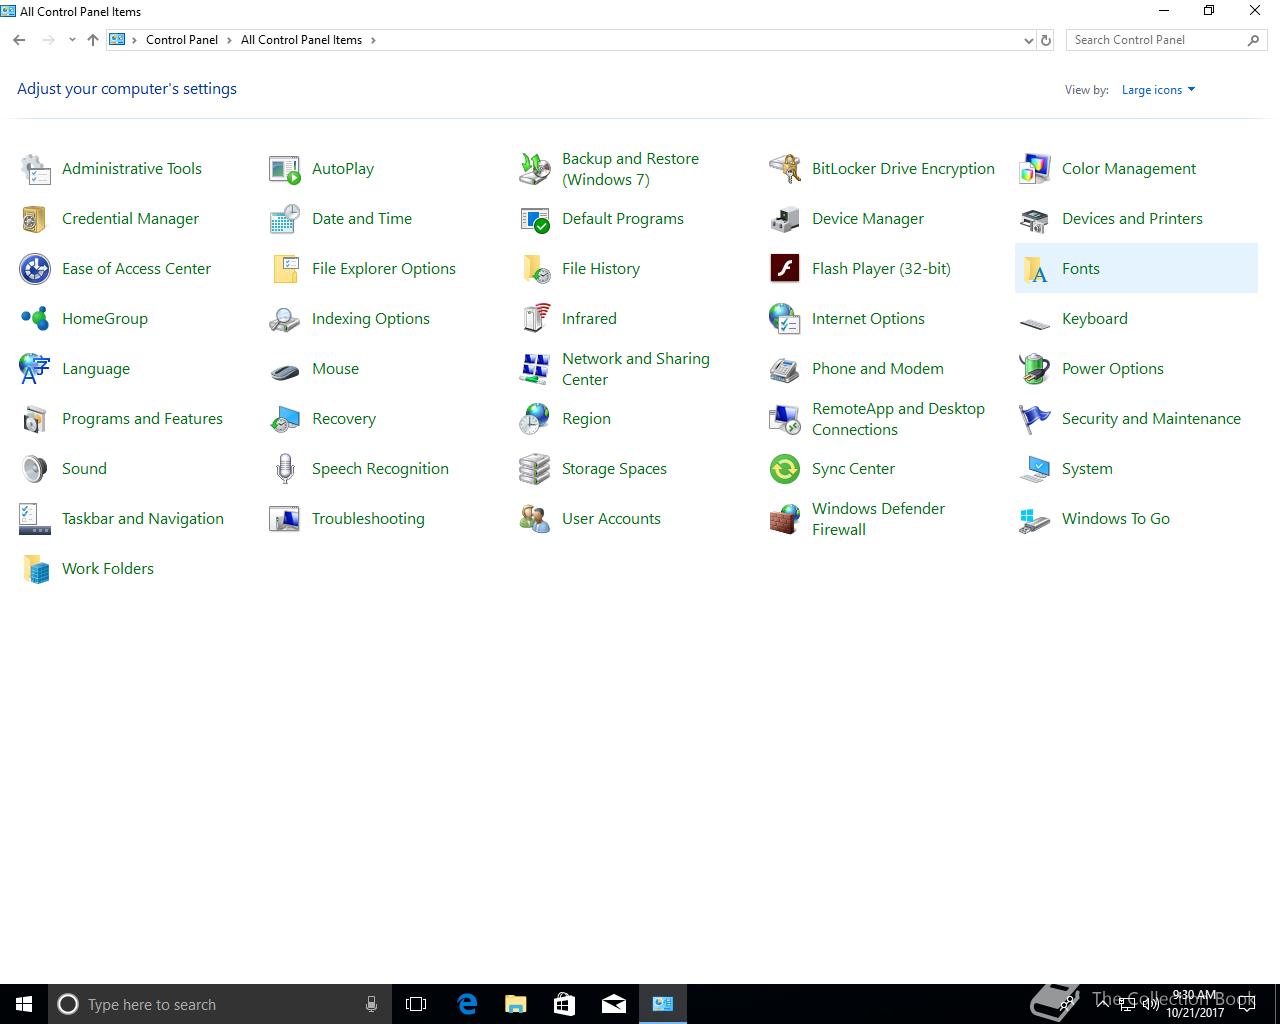Screen dimensions: 1280x1024
Task: Open the Phone and Modem icon
Action: click(785, 369)
